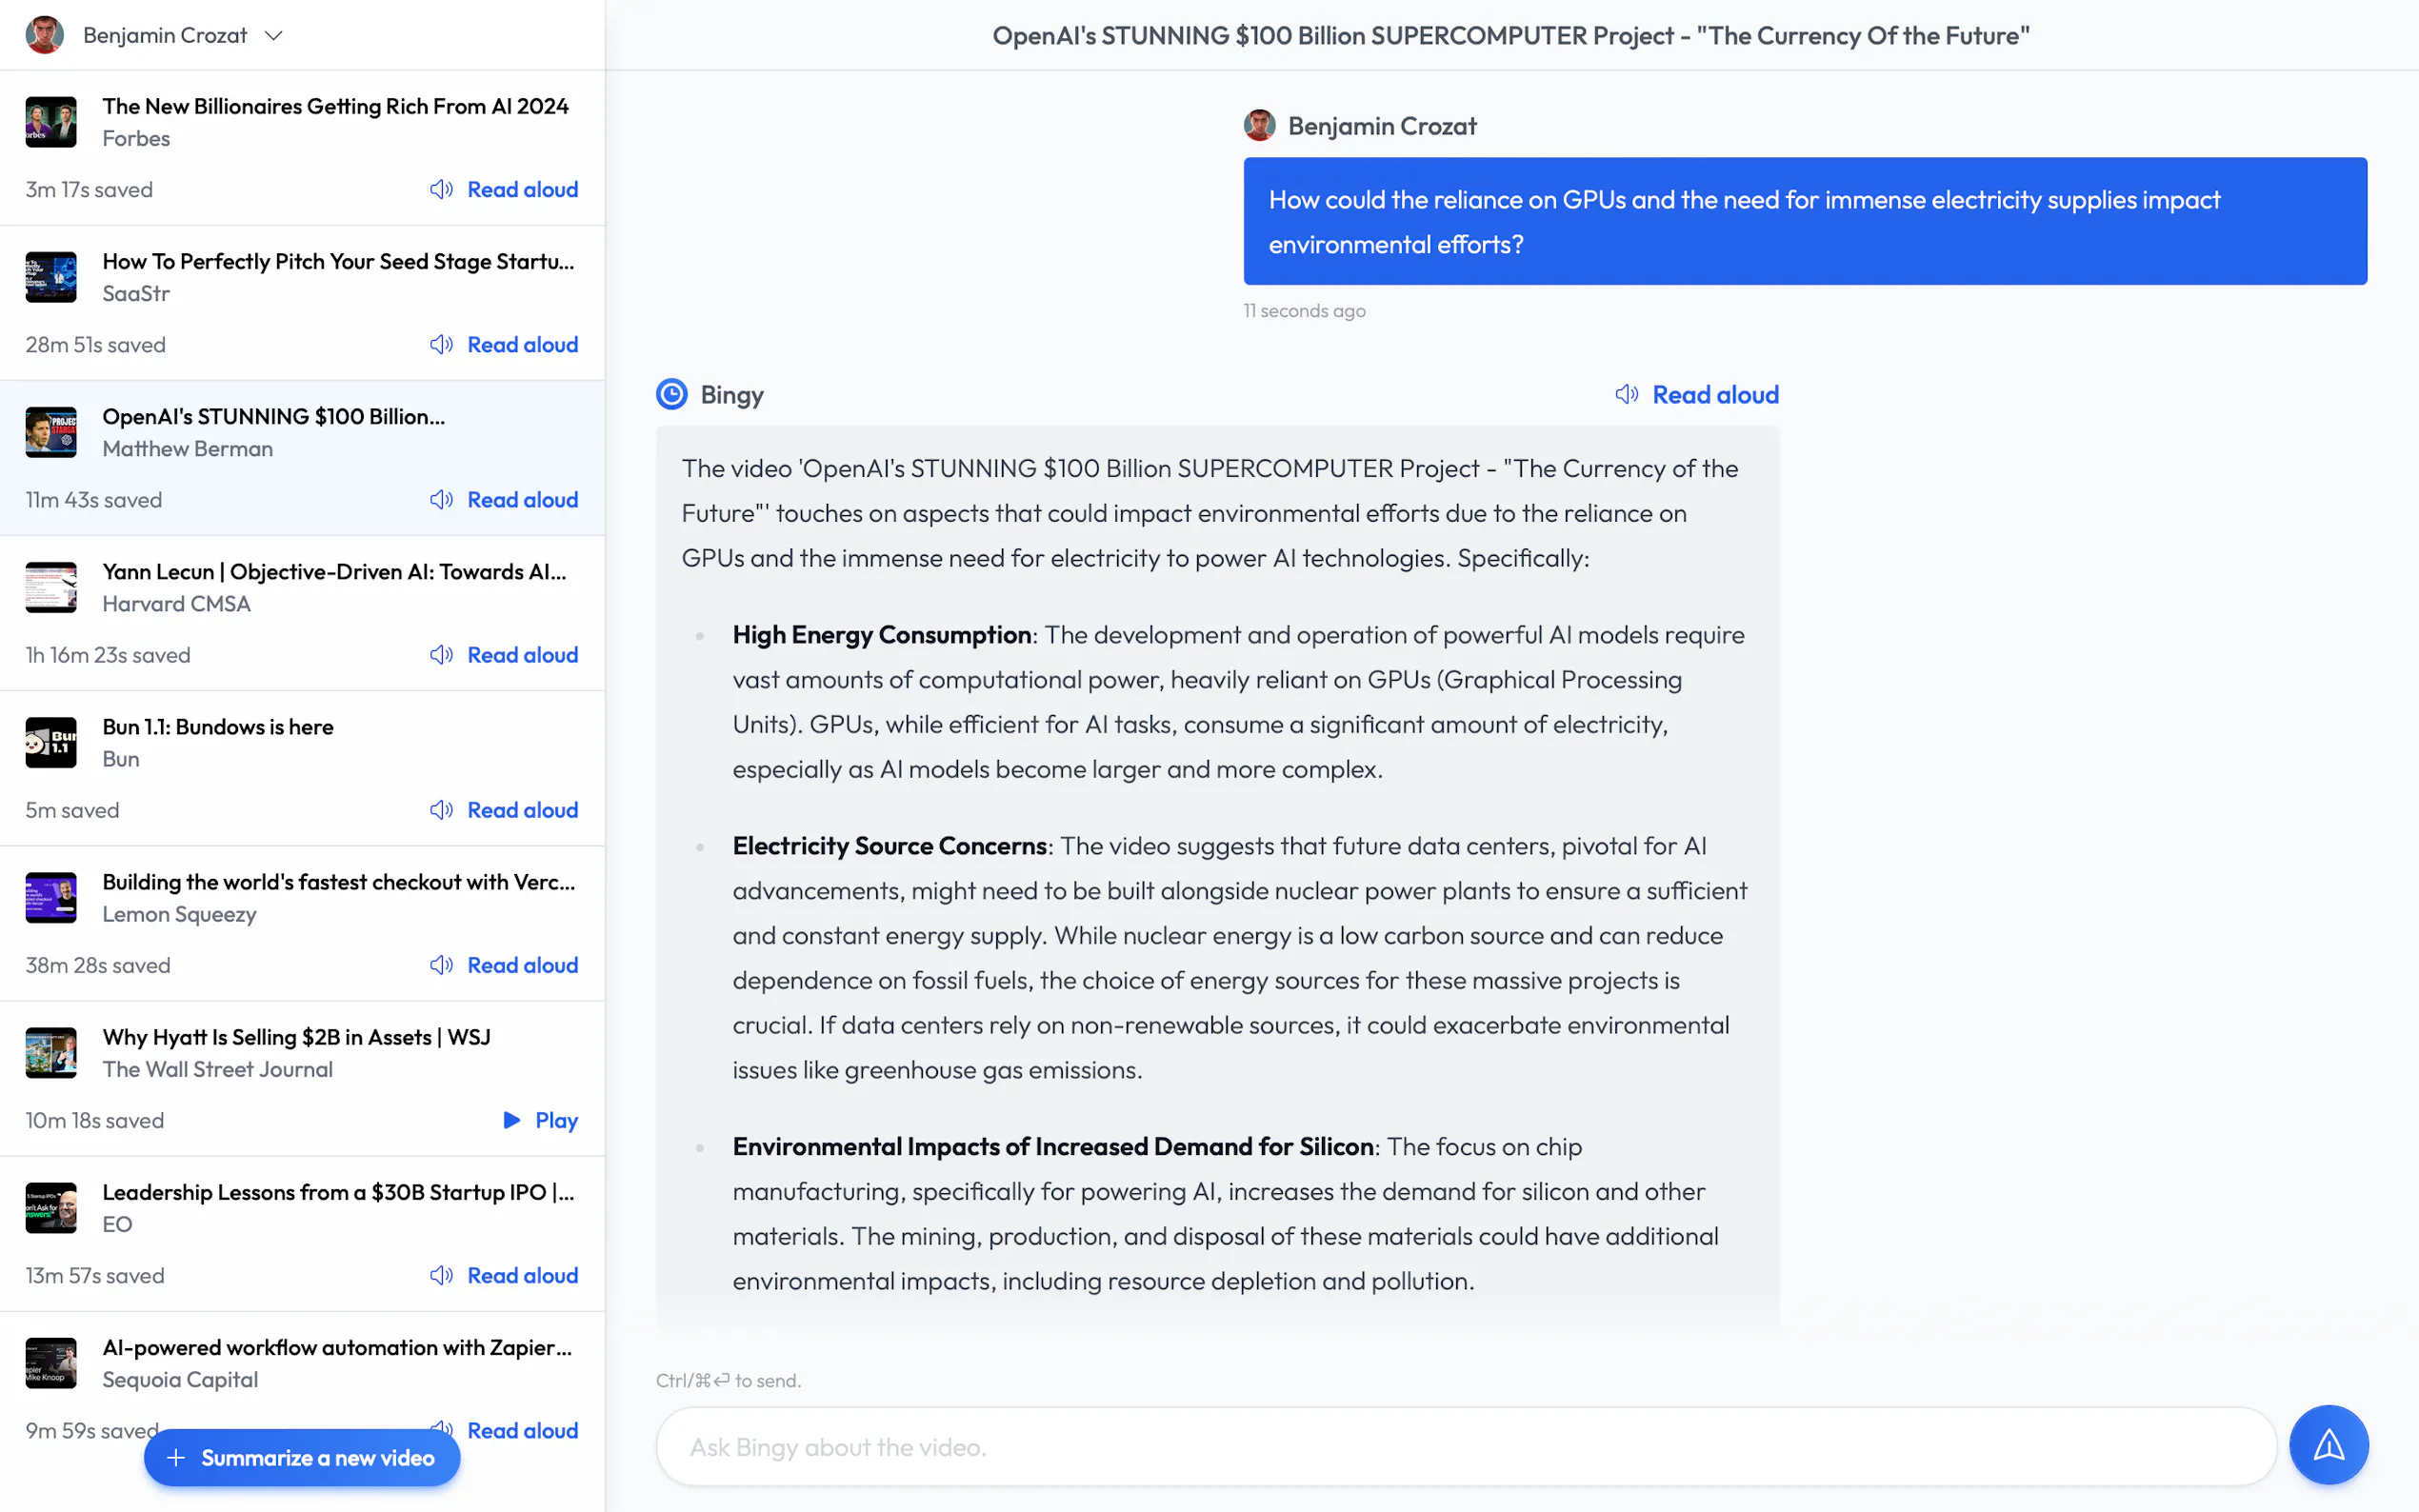Select How To Perfectly Pitch video item
The image size is (2419, 1512).
tap(338, 262)
